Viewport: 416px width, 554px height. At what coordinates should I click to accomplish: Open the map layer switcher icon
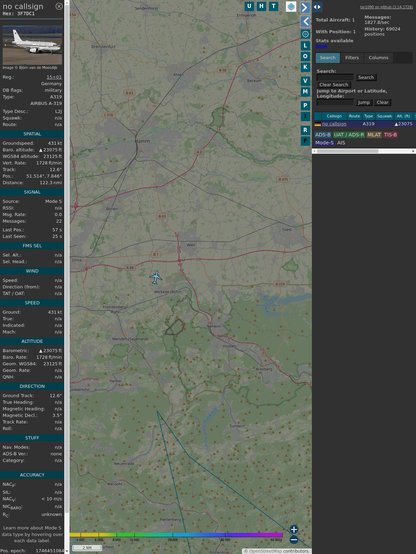[291, 6]
